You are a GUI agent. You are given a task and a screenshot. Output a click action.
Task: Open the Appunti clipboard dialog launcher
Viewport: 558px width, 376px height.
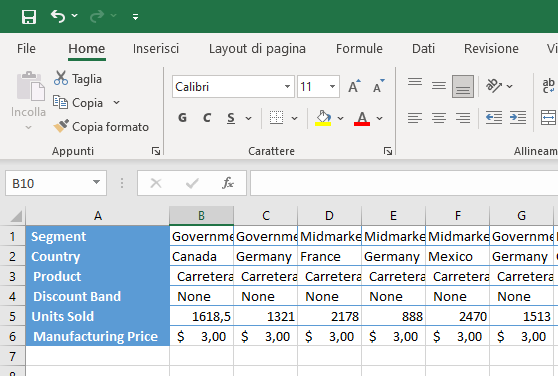156,151
